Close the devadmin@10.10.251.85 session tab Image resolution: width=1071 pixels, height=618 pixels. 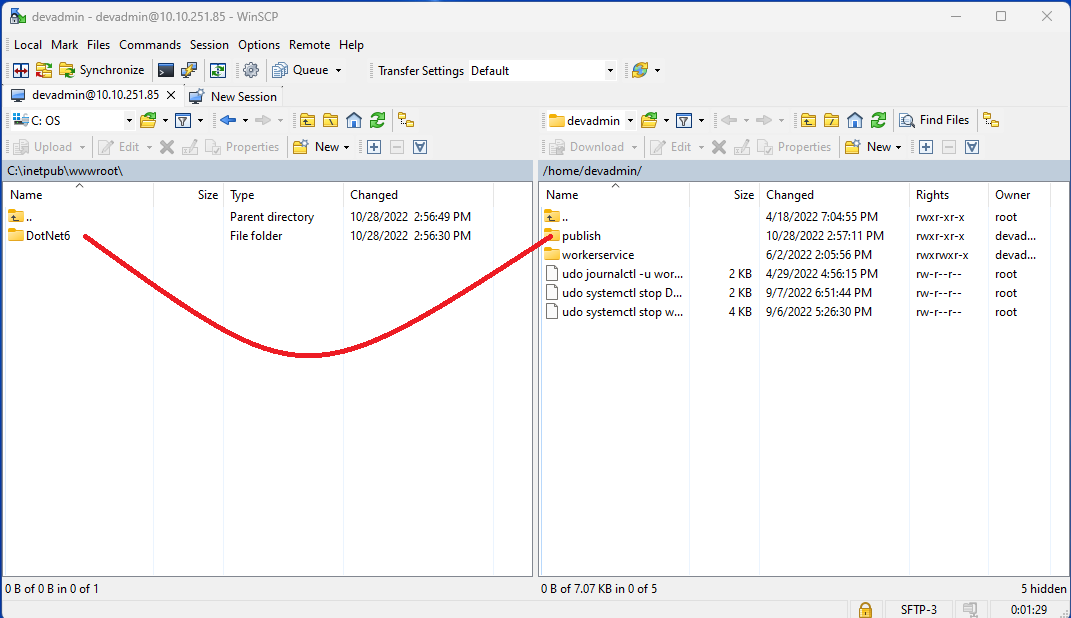171,96
